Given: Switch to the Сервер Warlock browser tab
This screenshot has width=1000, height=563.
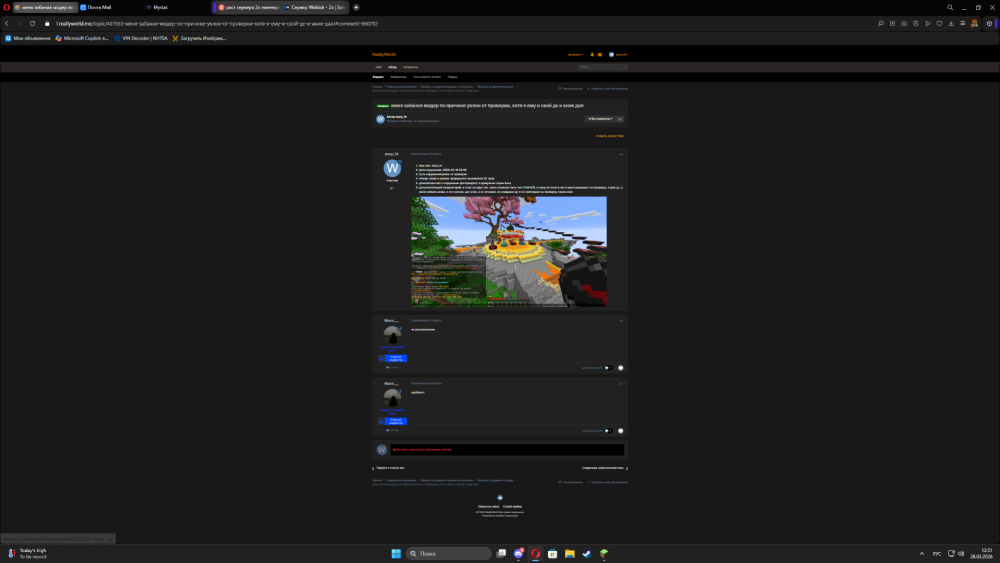Looking at the screenshot, I should (314, 8).
